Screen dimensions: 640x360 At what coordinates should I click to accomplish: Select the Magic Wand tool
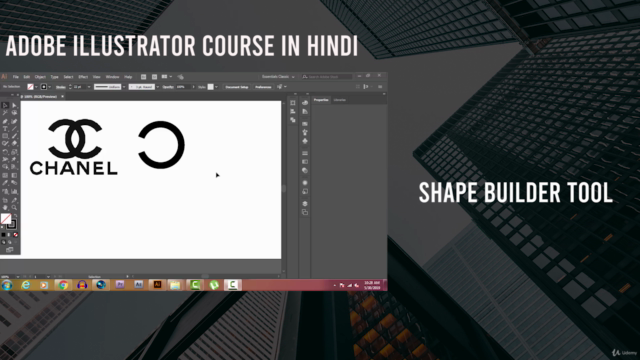coord(5,113)
